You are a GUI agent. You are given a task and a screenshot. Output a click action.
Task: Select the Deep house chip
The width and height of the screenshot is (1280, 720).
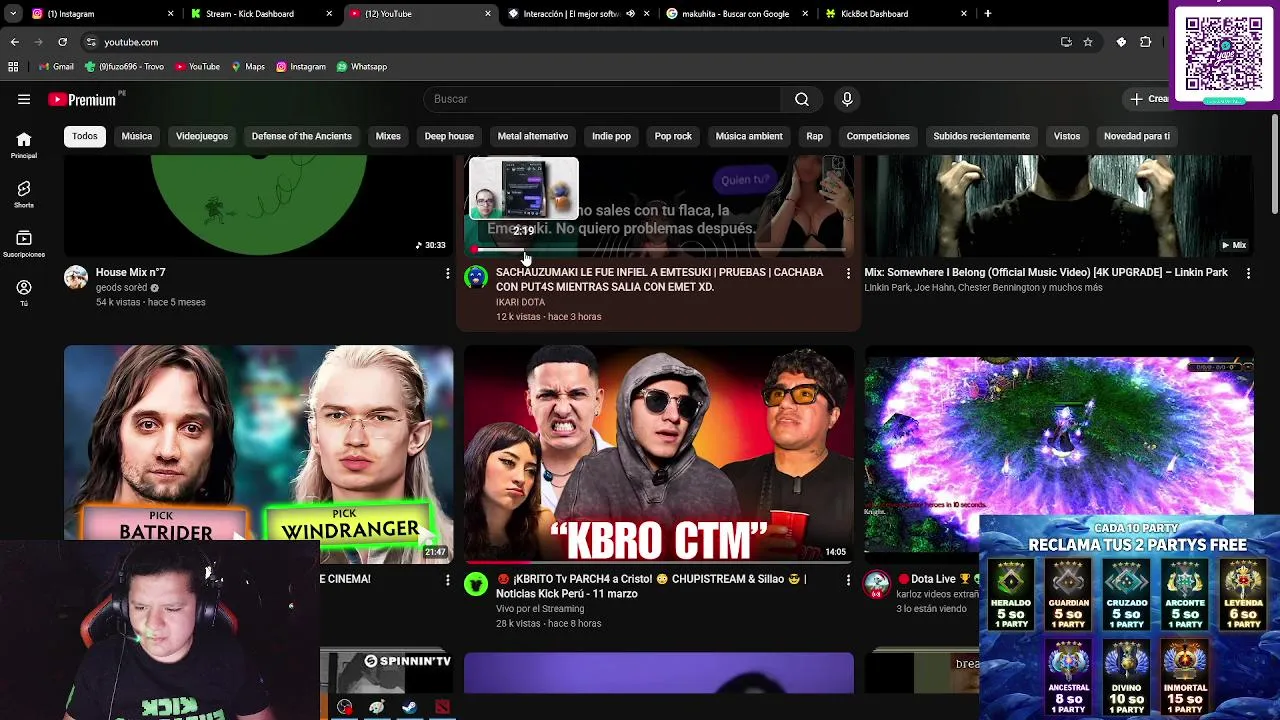coord(449,136)
